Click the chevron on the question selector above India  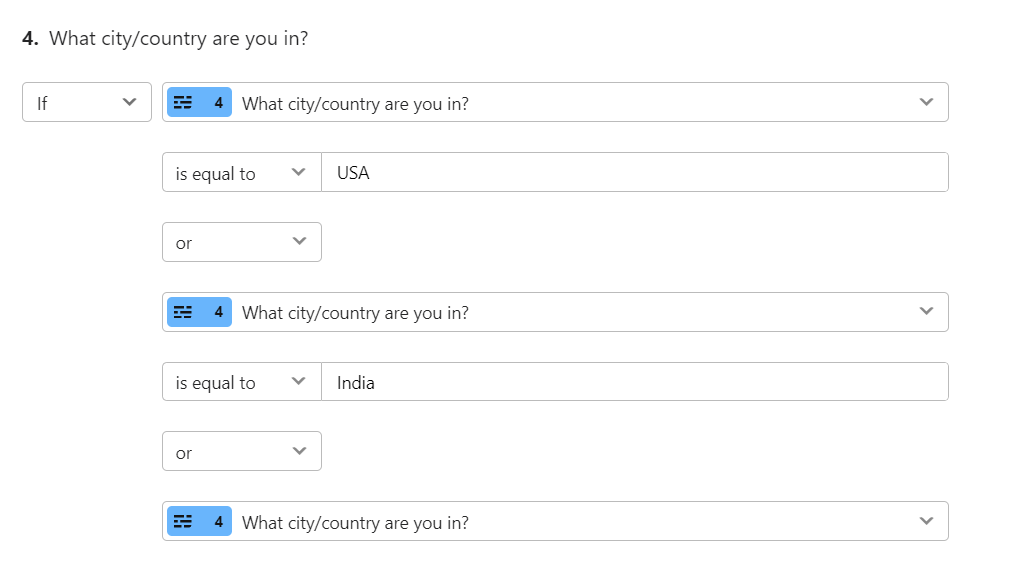pos(926,311)
